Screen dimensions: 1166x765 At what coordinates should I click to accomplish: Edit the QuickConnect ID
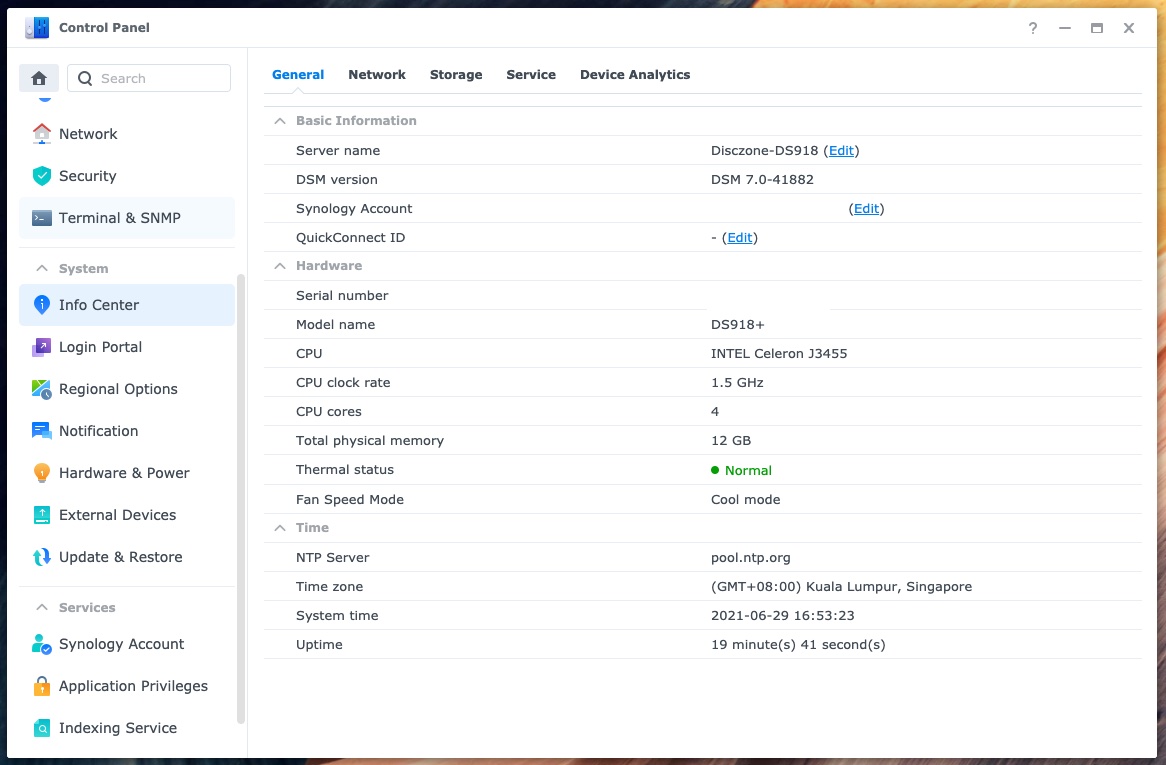click(x=739, y=238)
